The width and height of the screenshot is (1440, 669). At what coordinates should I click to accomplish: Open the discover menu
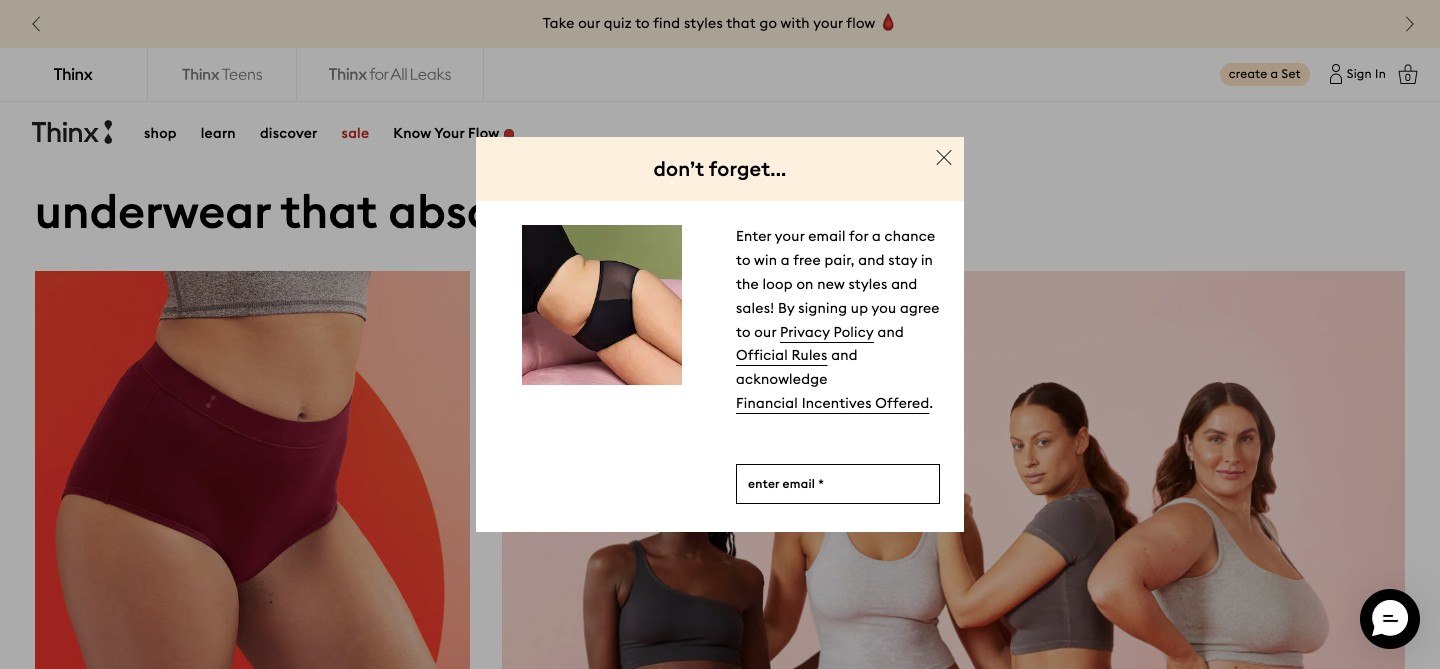[x=288, y=133]
